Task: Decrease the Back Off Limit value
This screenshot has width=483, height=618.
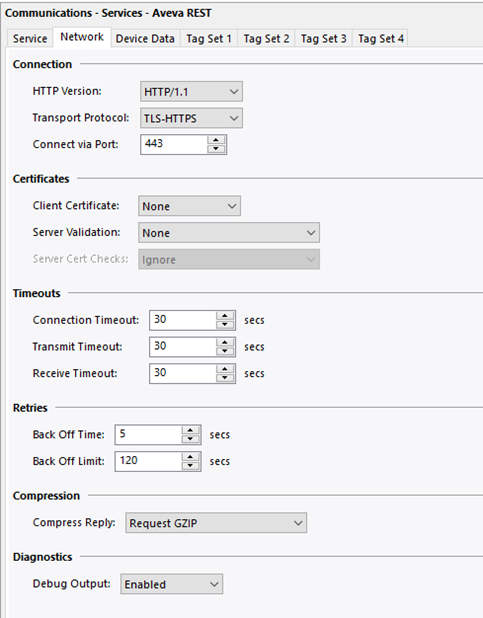Action: (190, 466)
